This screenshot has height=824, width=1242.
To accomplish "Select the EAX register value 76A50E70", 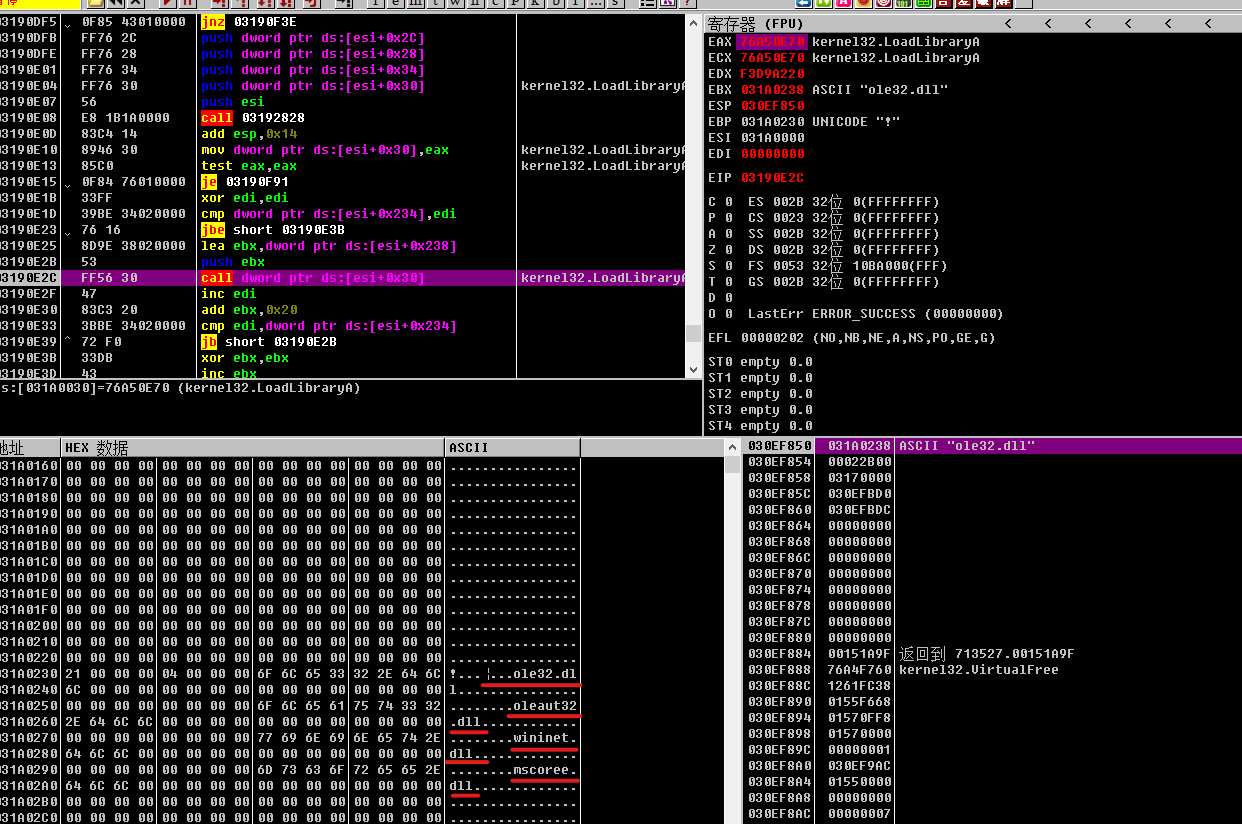I will click(771, 42).
